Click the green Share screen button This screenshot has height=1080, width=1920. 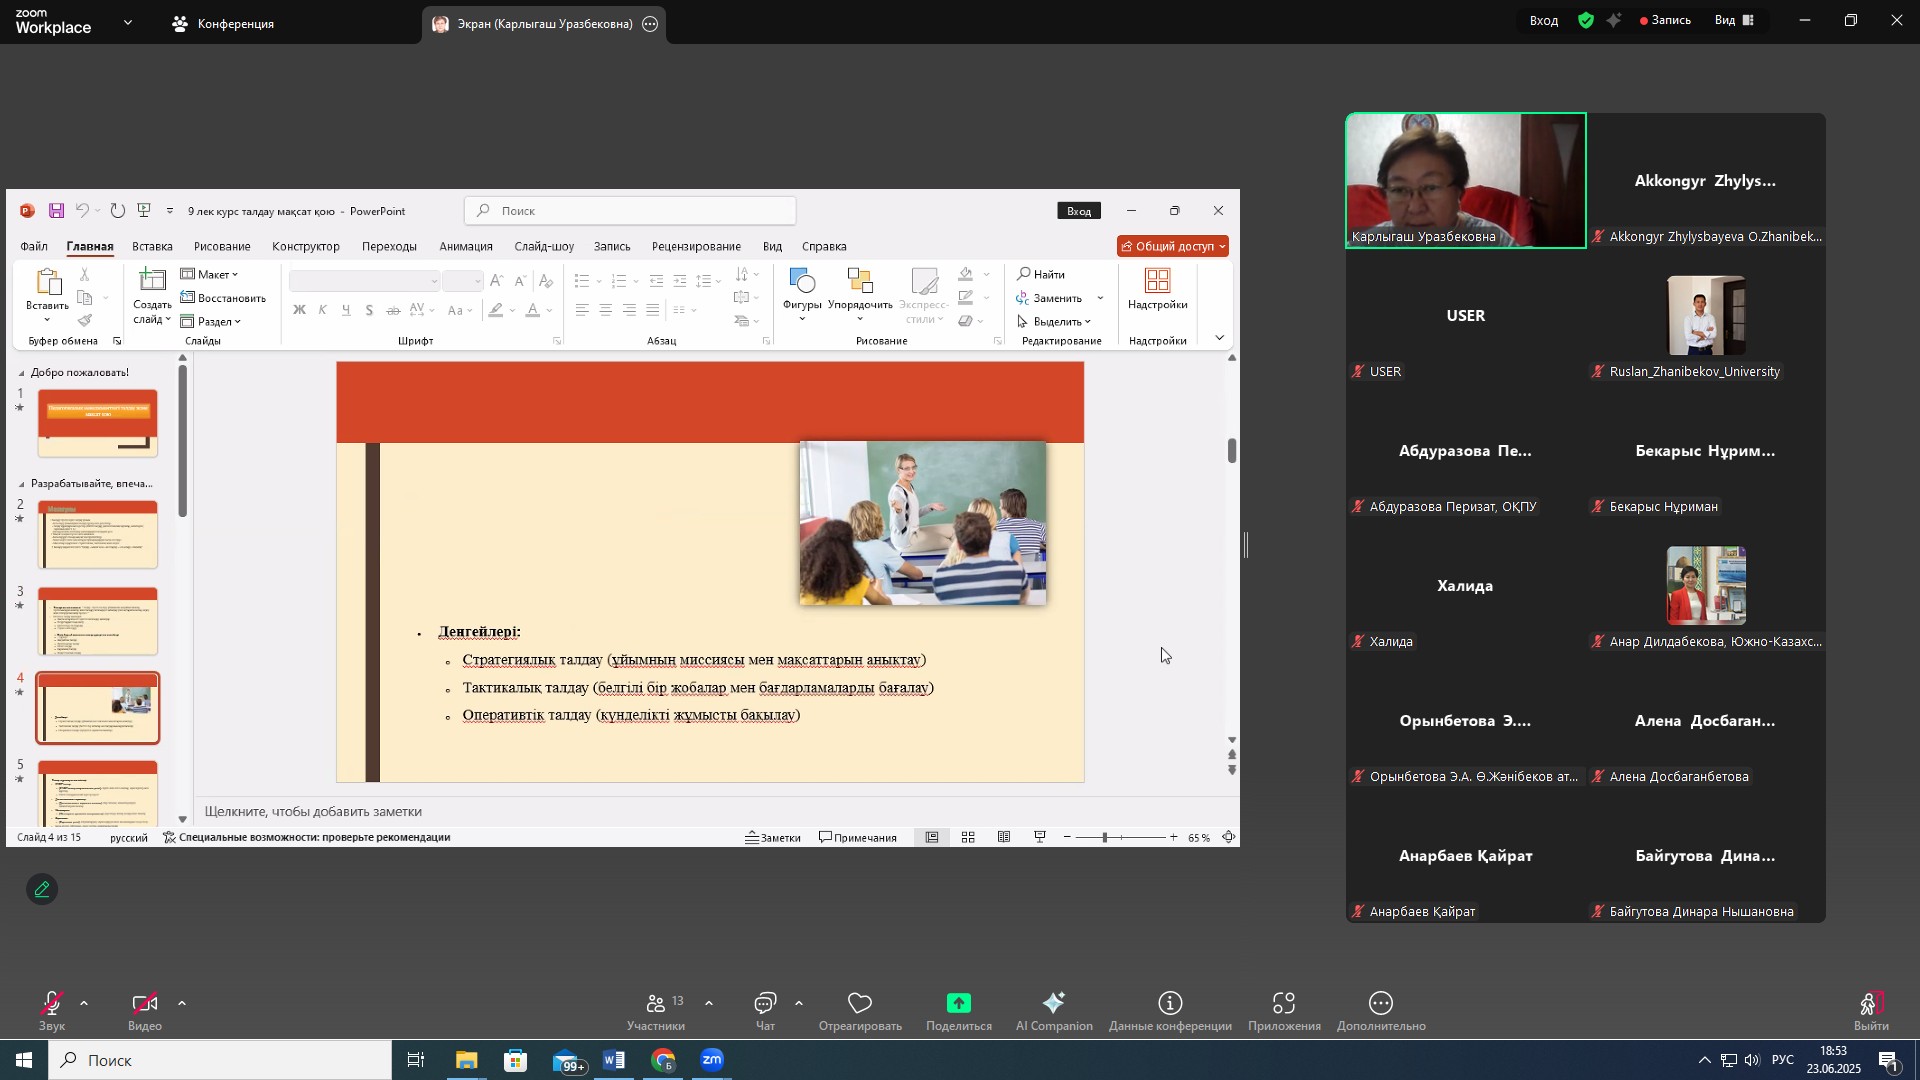click(958, 1004)
